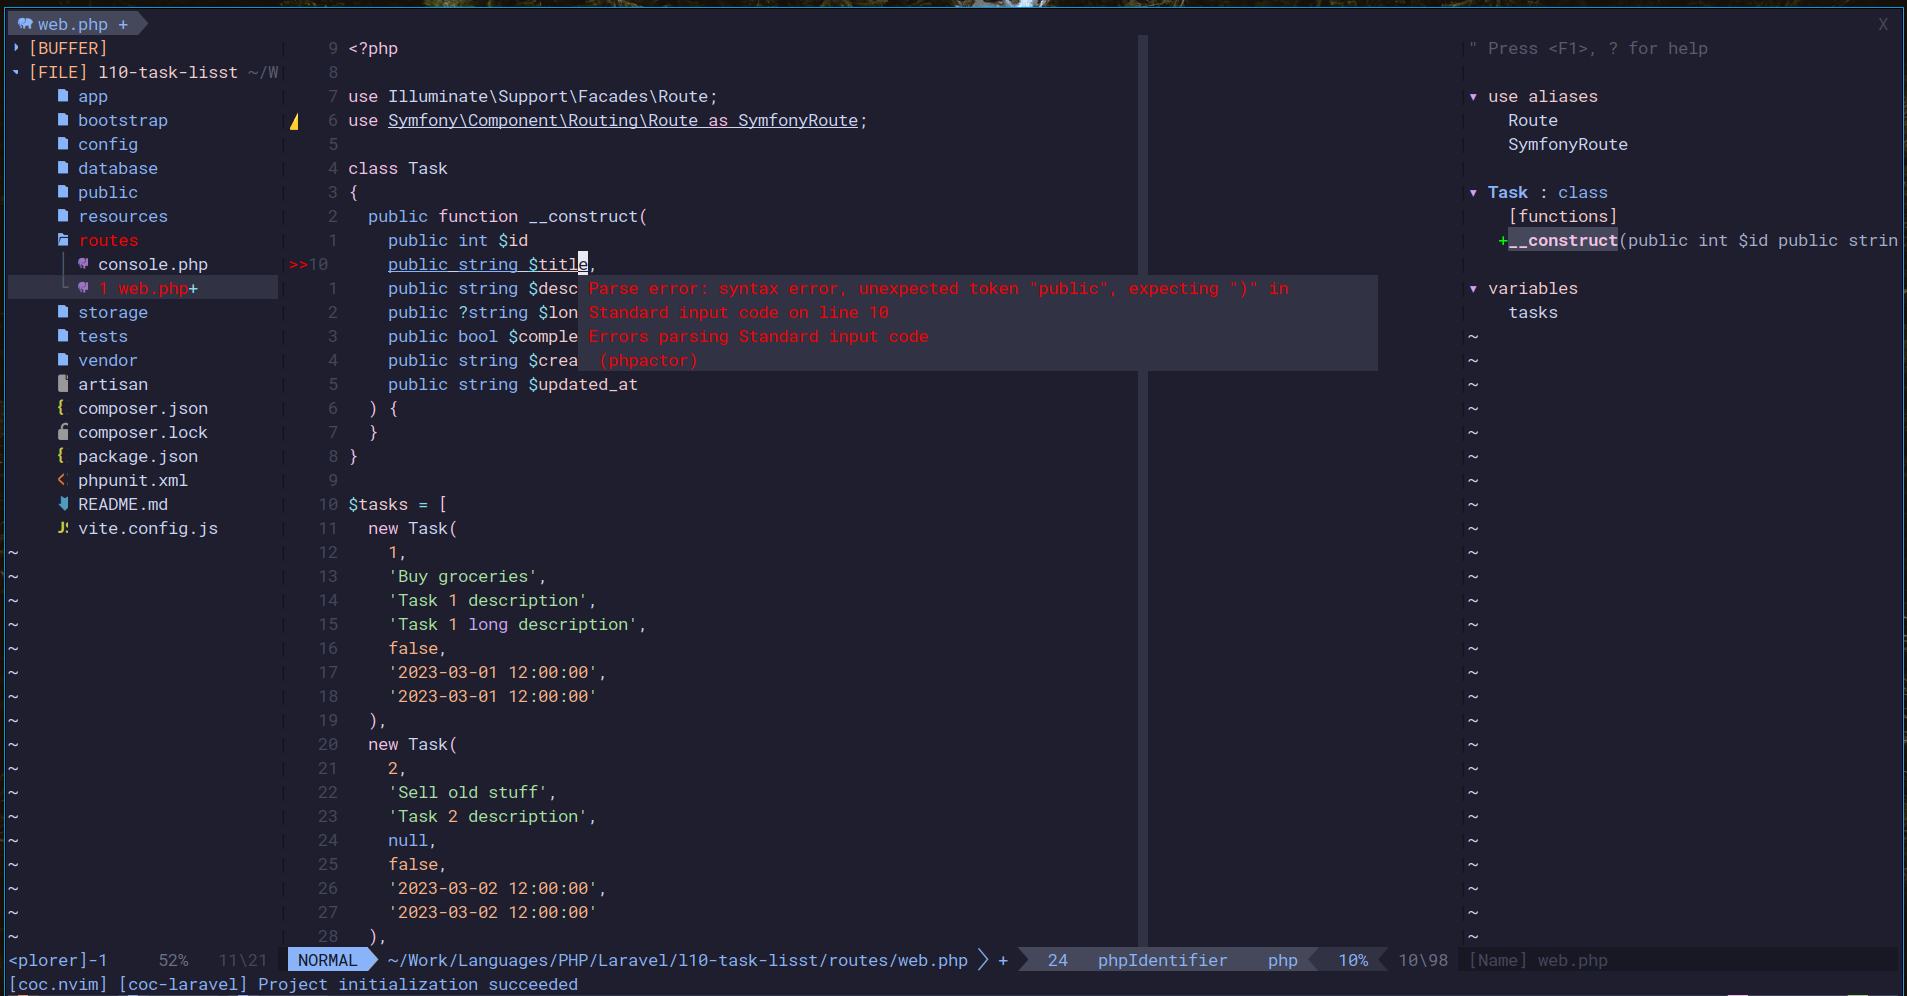Screen dimensions: 1907x996
Task: Collapse the Task class outline node
Action: [x=1473, y=193]
